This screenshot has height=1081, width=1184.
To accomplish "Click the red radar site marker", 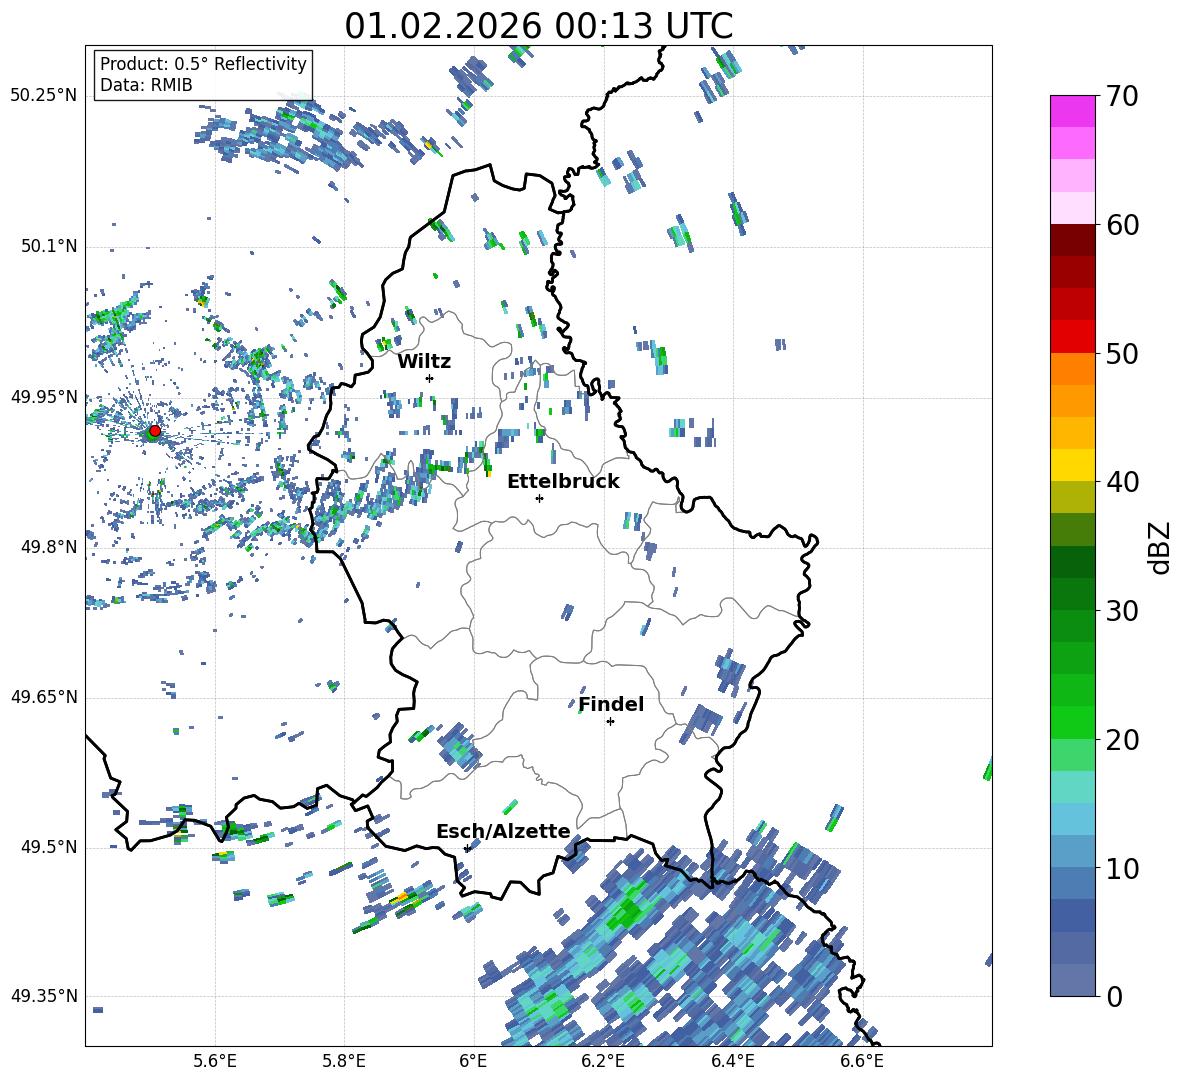I will pos(154,431).
